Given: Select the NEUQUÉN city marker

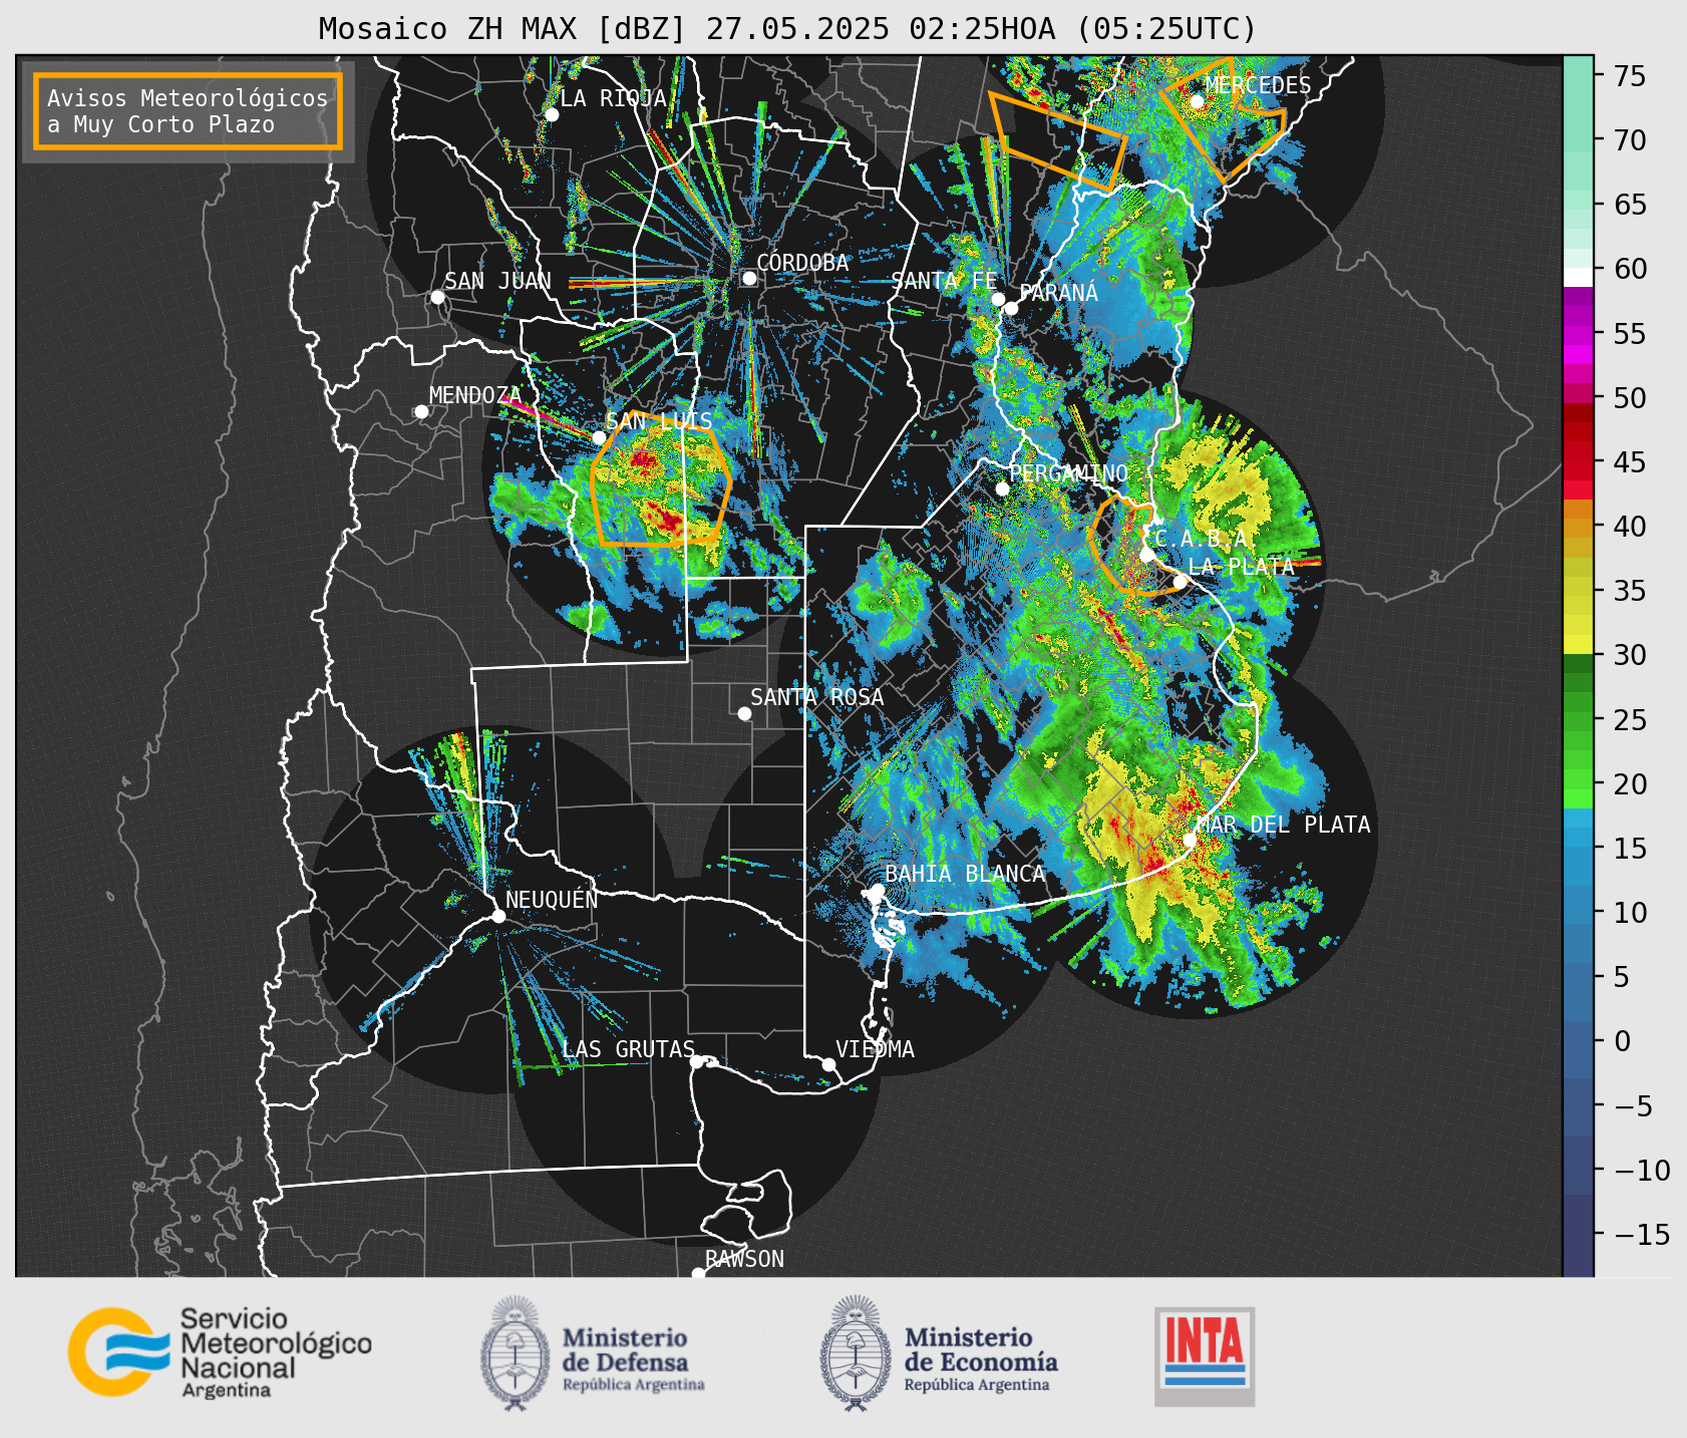Looking at the screenshot, I should click(498, 916).
